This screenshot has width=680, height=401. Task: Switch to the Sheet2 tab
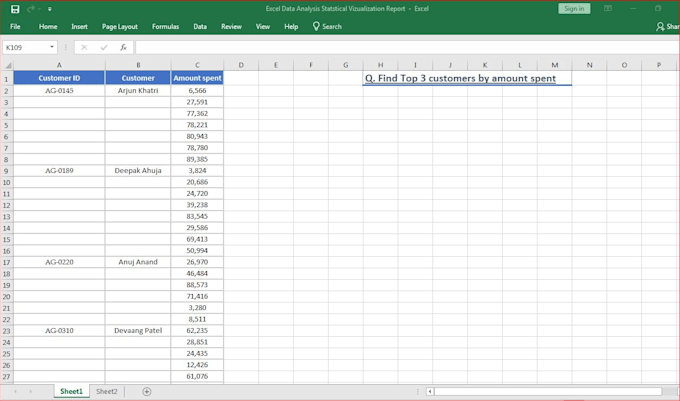[x=106, y=391]
